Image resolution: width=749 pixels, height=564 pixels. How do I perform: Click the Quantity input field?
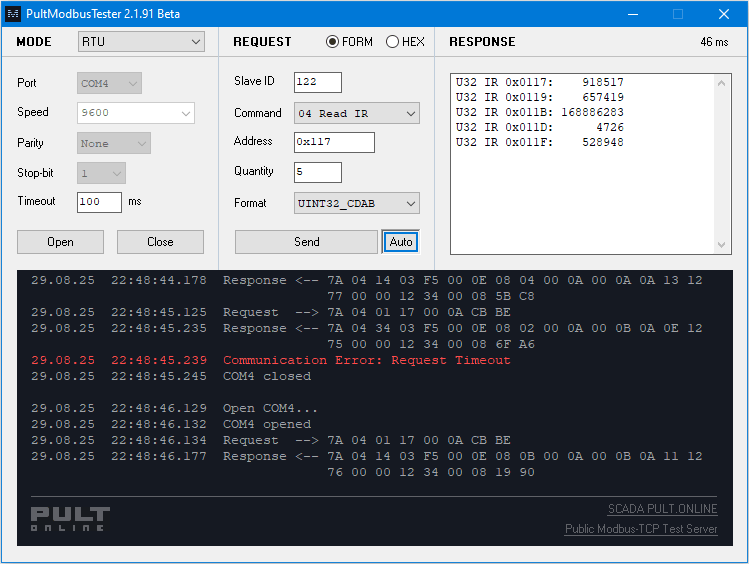click(x=317, y=172)
